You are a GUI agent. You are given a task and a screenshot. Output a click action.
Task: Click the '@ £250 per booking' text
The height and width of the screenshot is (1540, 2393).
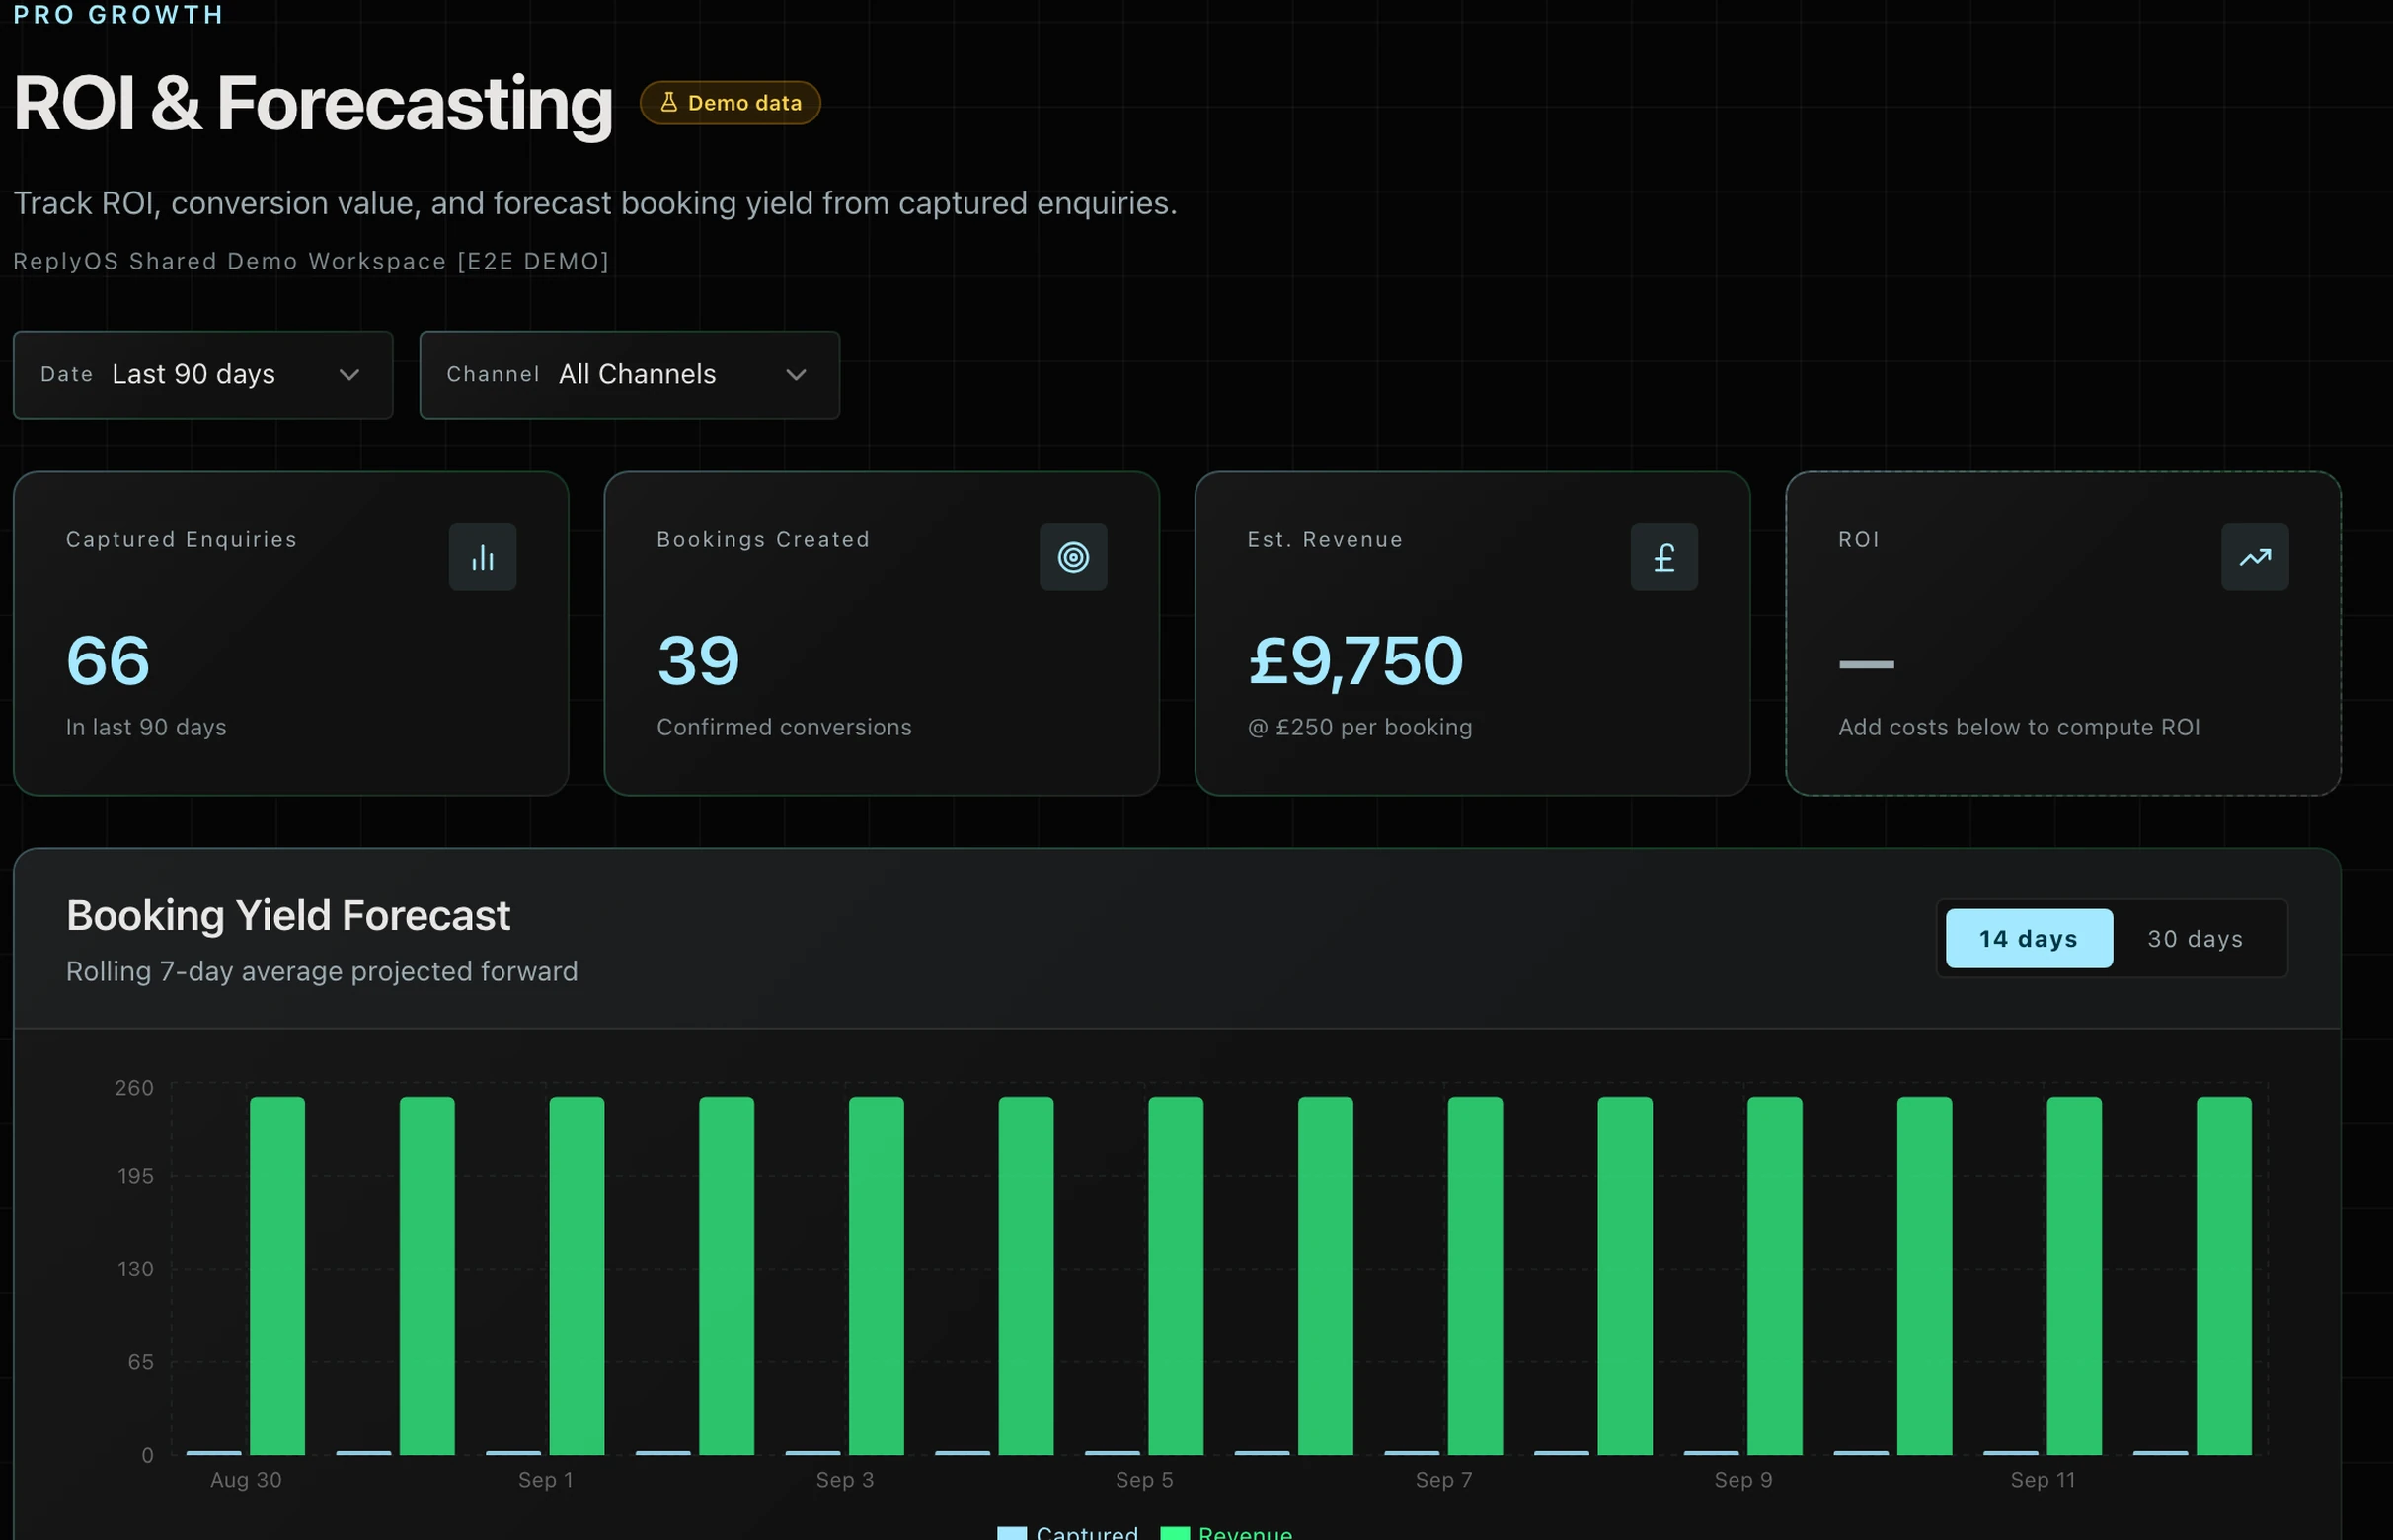[x=1360, y=727]
